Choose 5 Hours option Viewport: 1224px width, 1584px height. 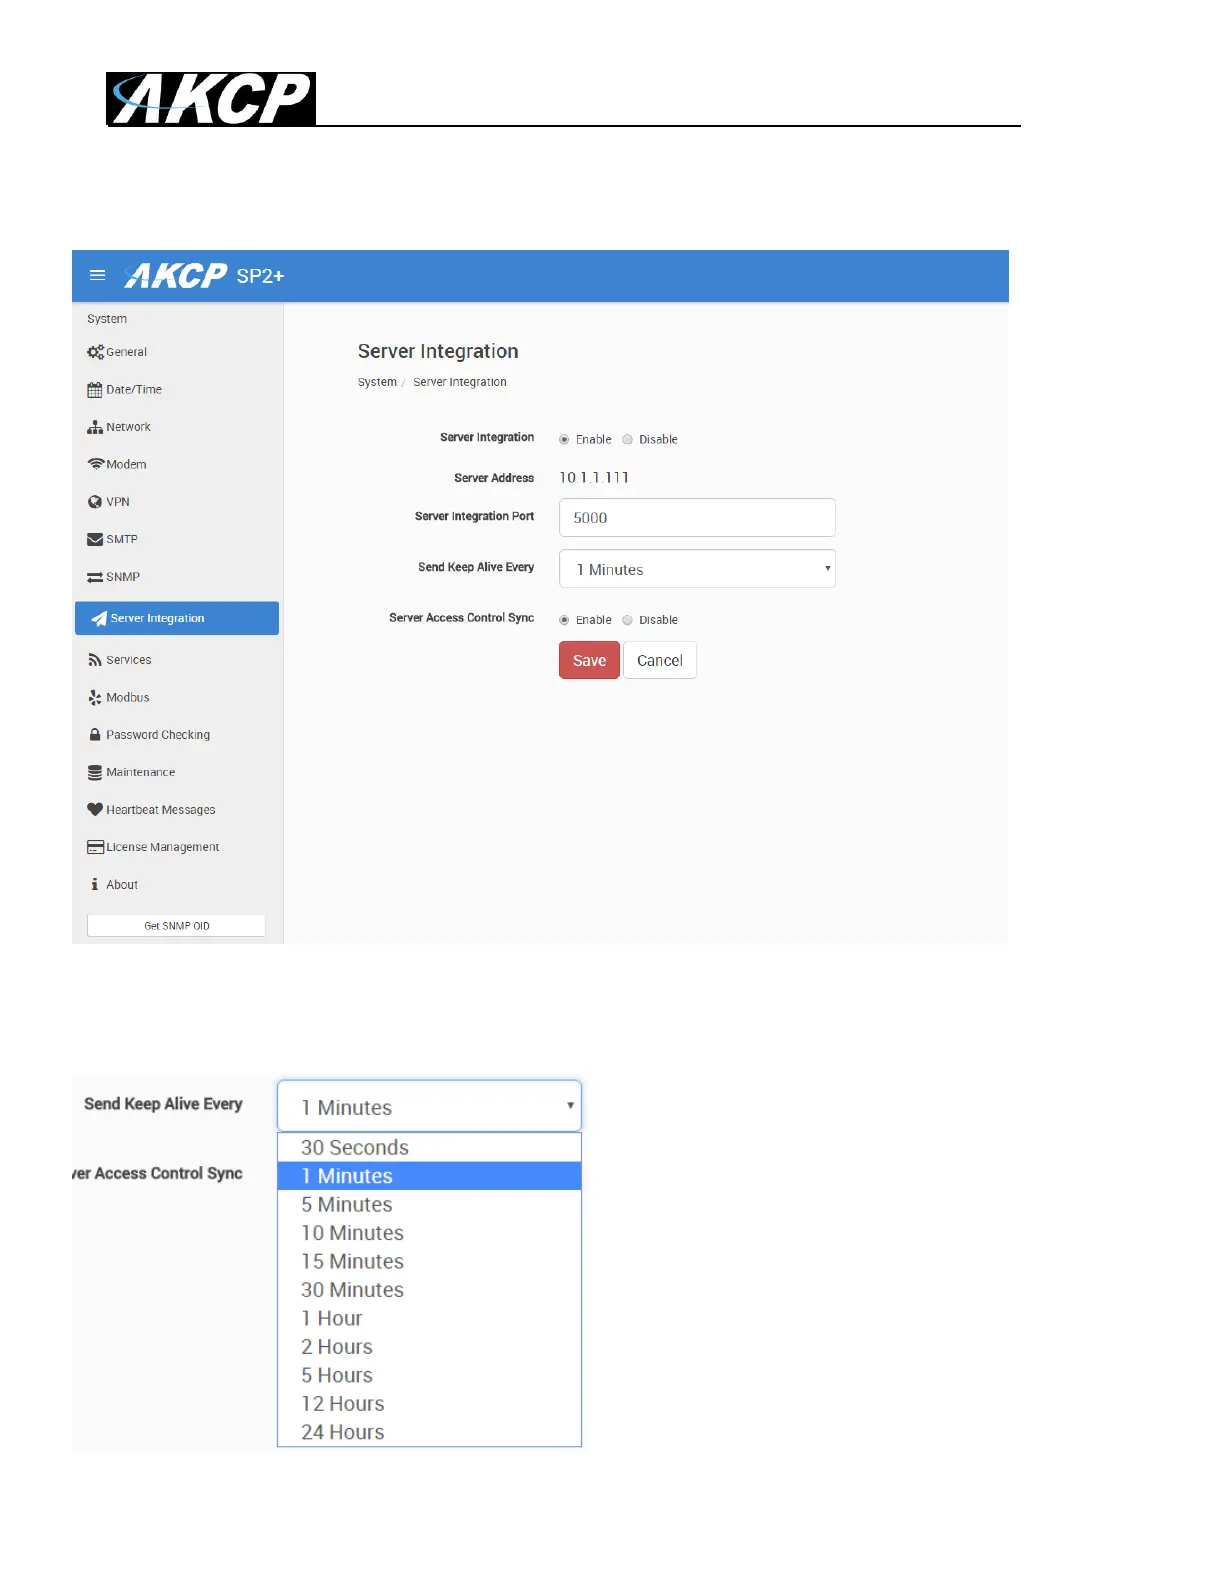(429, 1375)
